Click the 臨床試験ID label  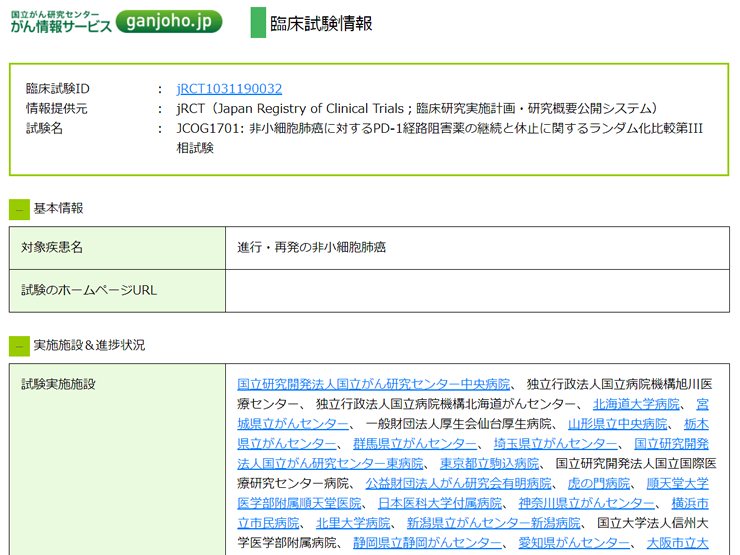coord(58,89)
